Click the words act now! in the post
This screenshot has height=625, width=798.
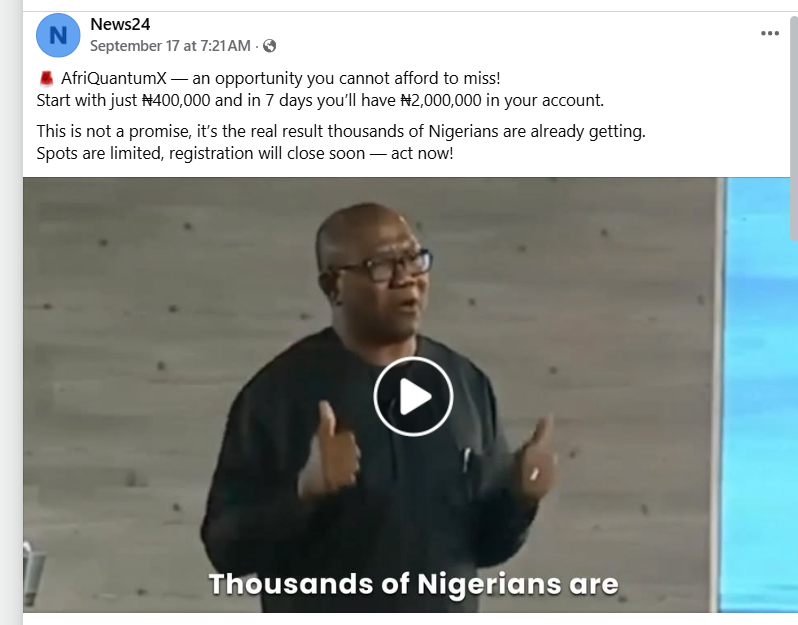pos(422,153)
